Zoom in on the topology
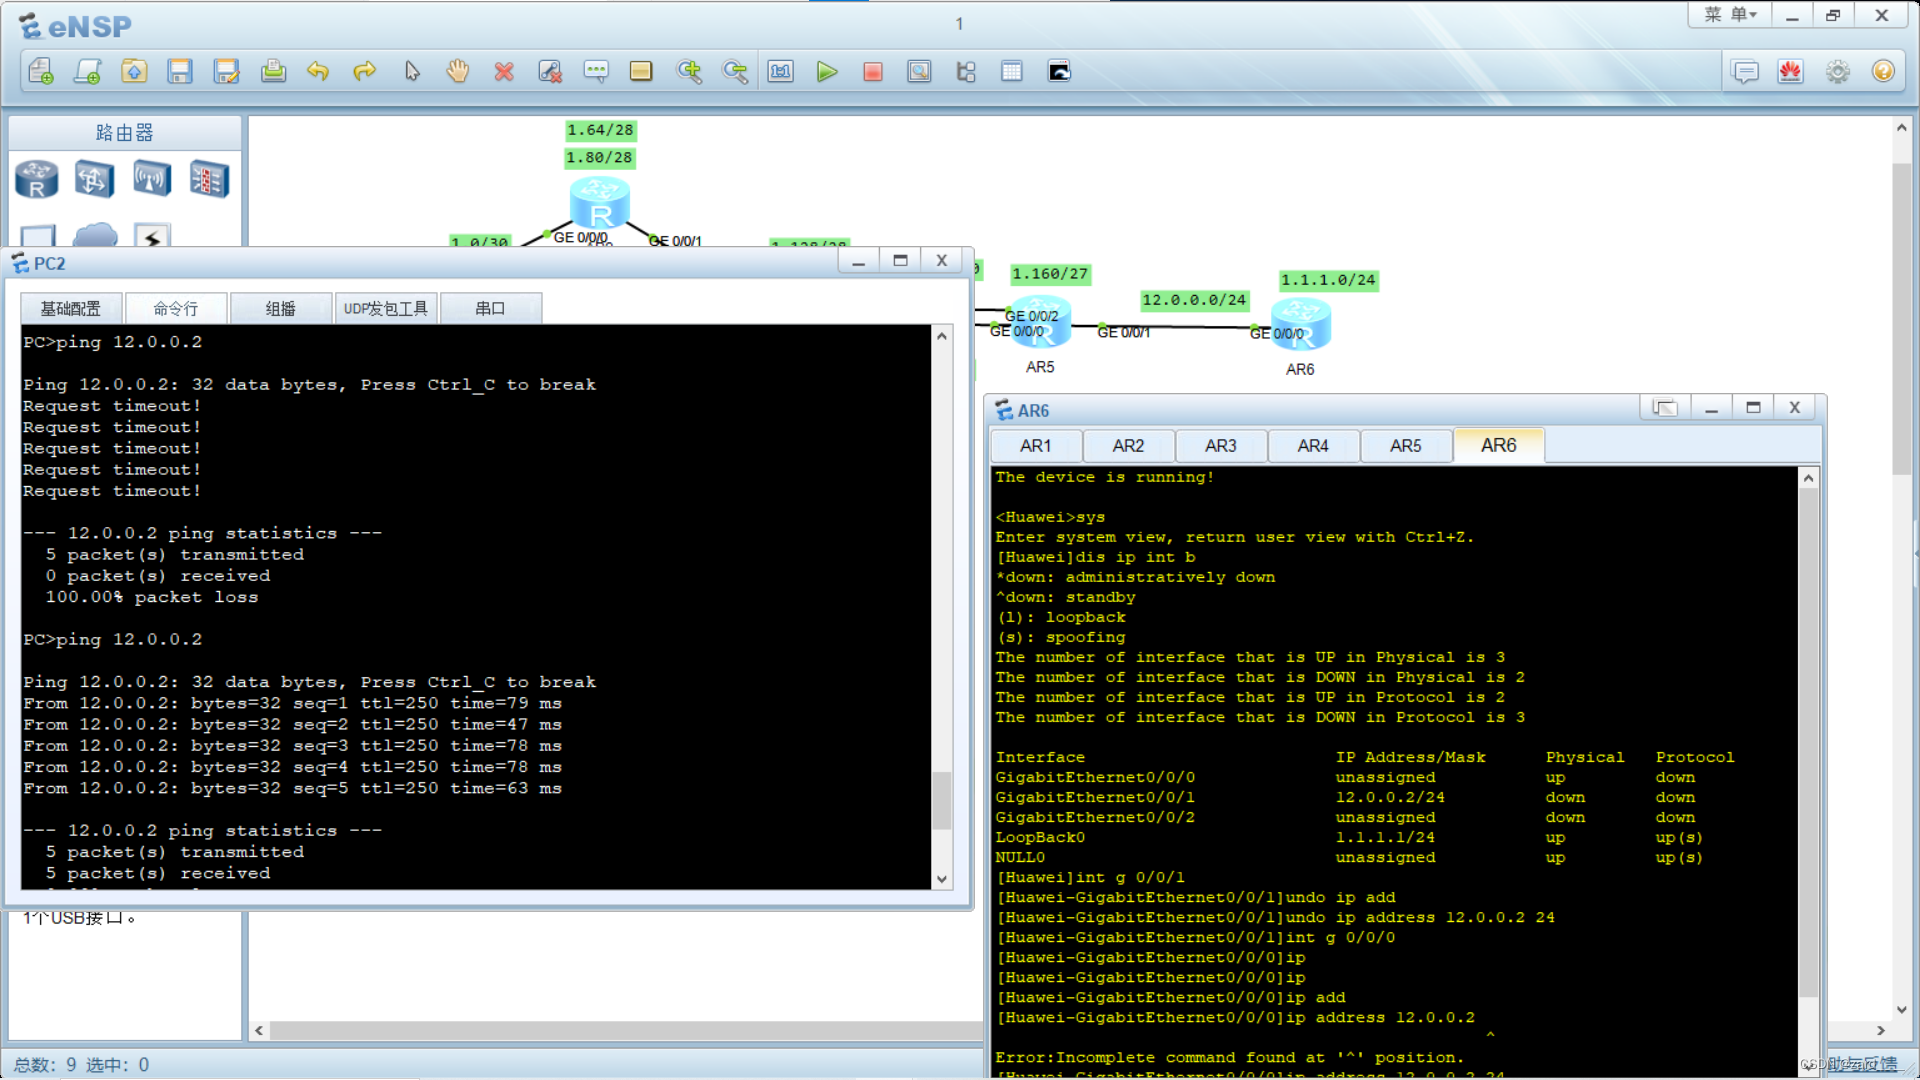This screenshot has width=1920, height=1080. 689,71
